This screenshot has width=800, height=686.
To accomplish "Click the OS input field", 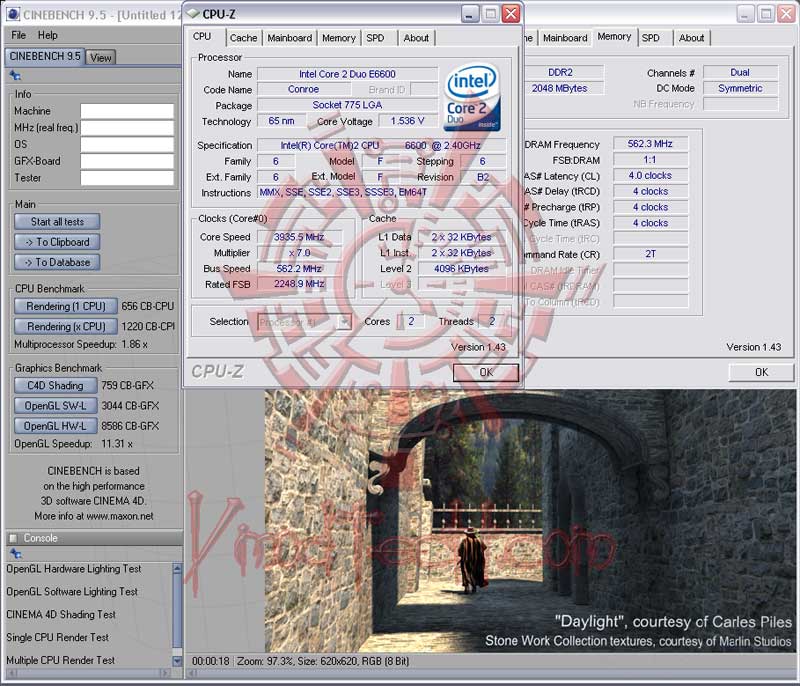I will point(127,144).
